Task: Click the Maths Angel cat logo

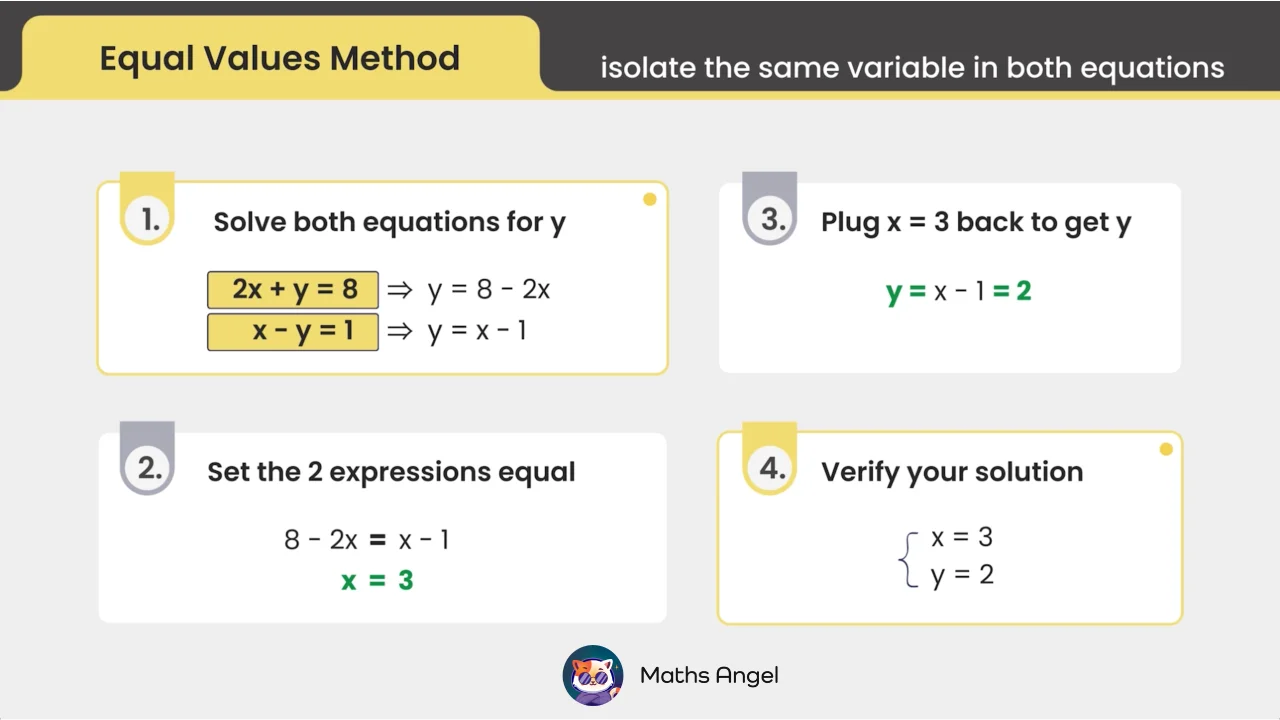Action: point(593,675)
